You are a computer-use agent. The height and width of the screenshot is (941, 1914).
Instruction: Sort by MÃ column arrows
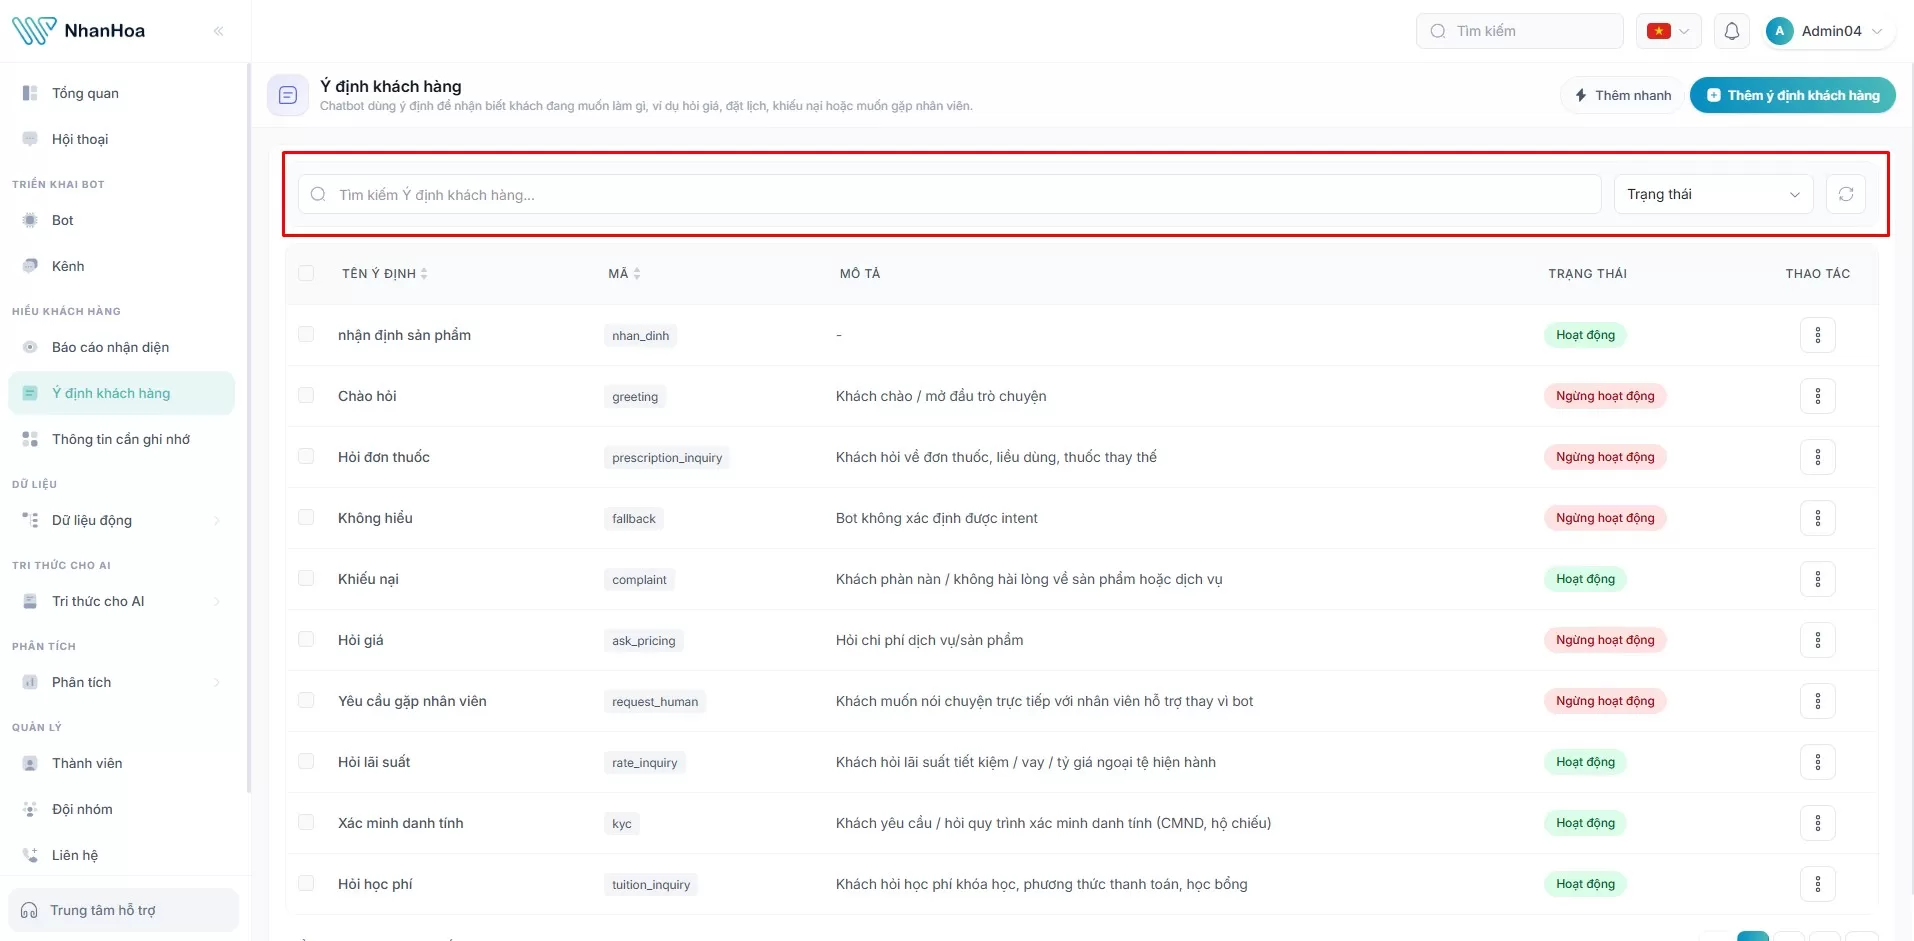pyautogui.click(x=637, y=274)
